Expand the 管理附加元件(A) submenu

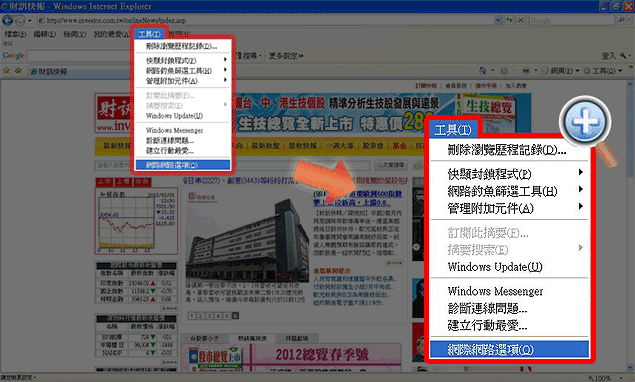tap(225, 80)
